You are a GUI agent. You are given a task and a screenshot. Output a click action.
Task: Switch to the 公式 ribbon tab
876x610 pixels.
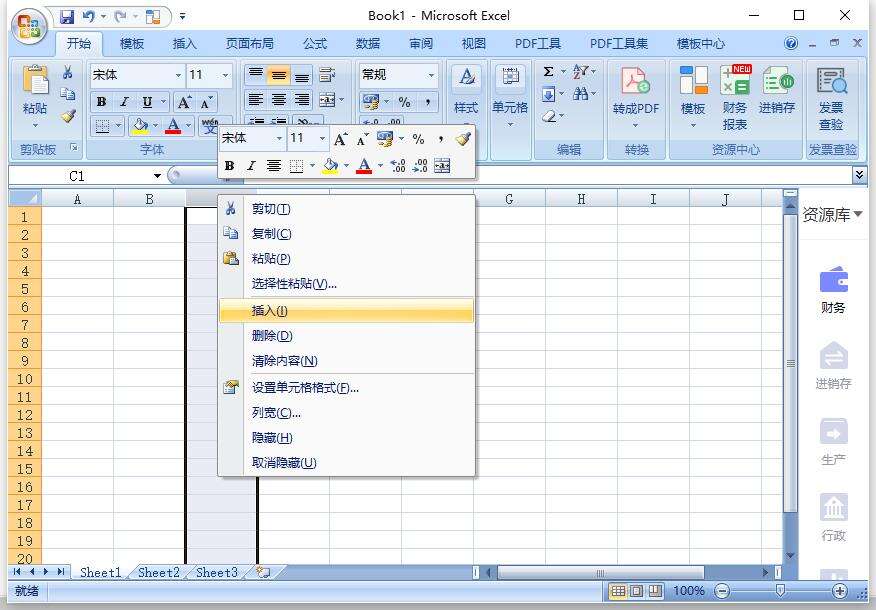pyautogui.click(x=315, y=44)
